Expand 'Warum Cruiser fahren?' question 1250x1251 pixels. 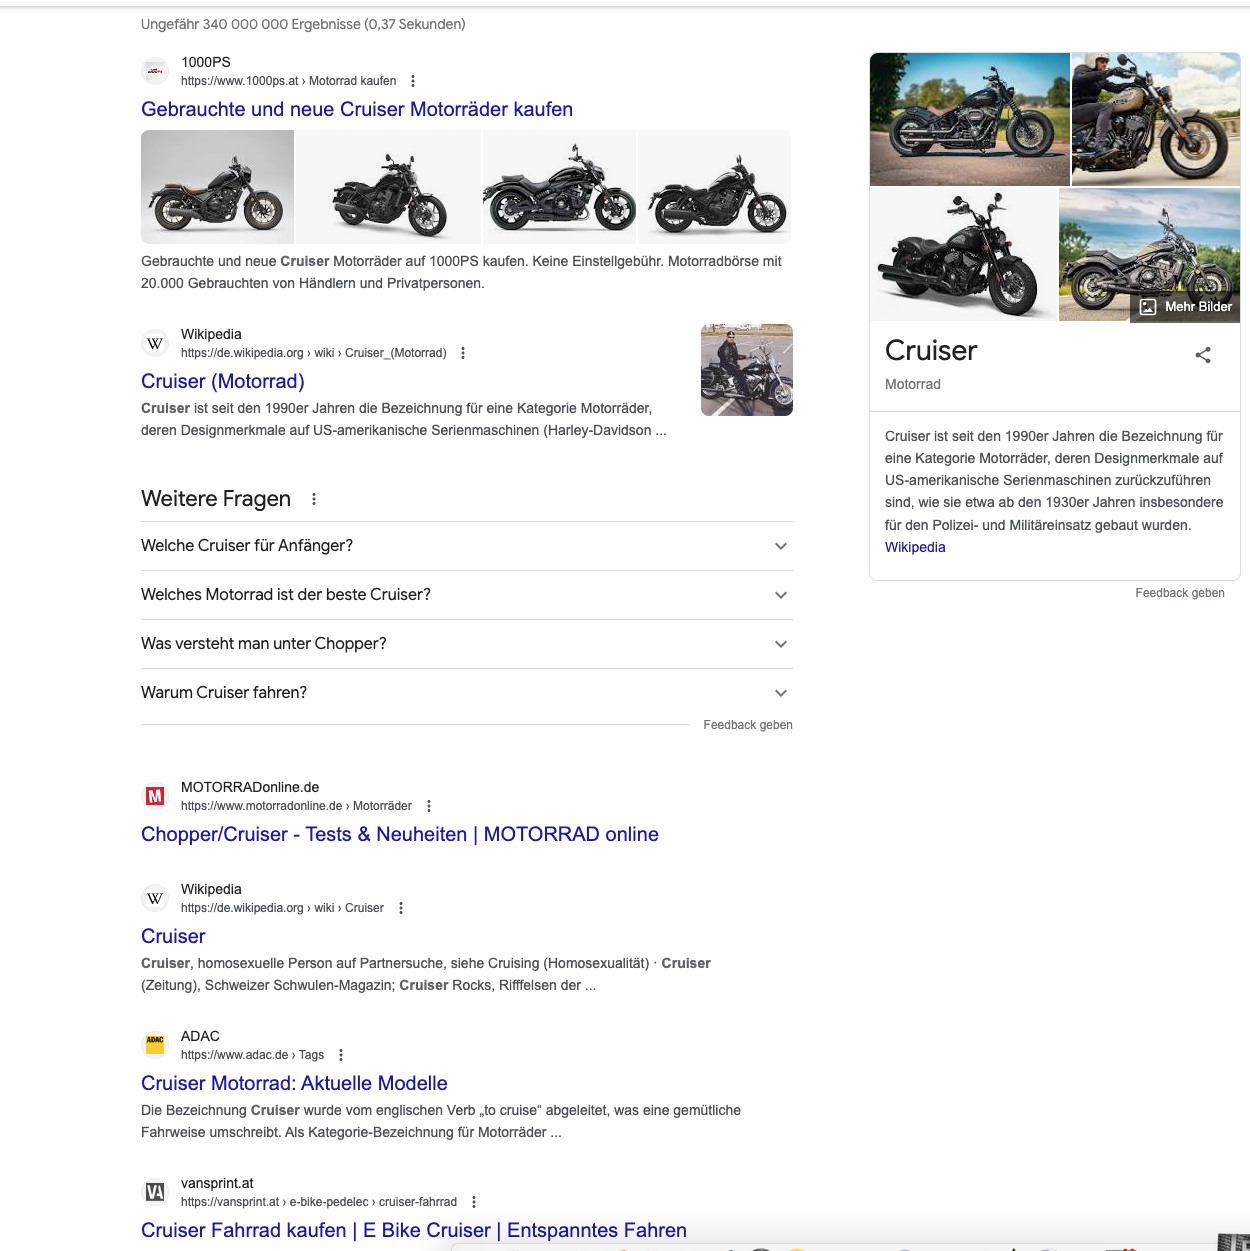[781, 693]
